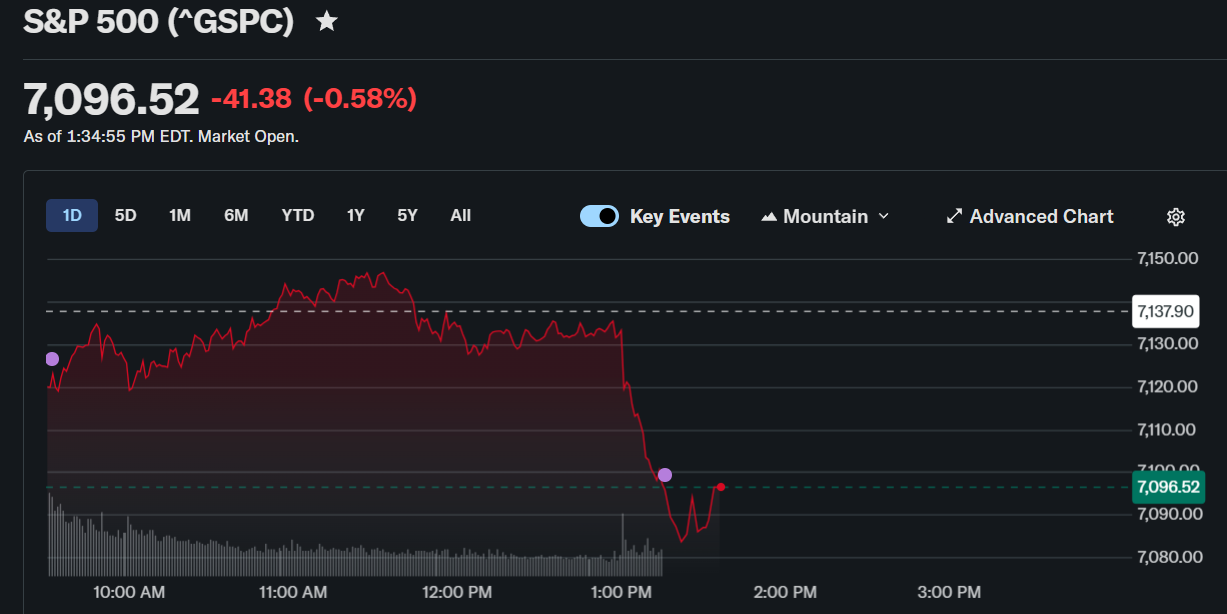Click the 1:00 PM time axis label

coord(621,592)
